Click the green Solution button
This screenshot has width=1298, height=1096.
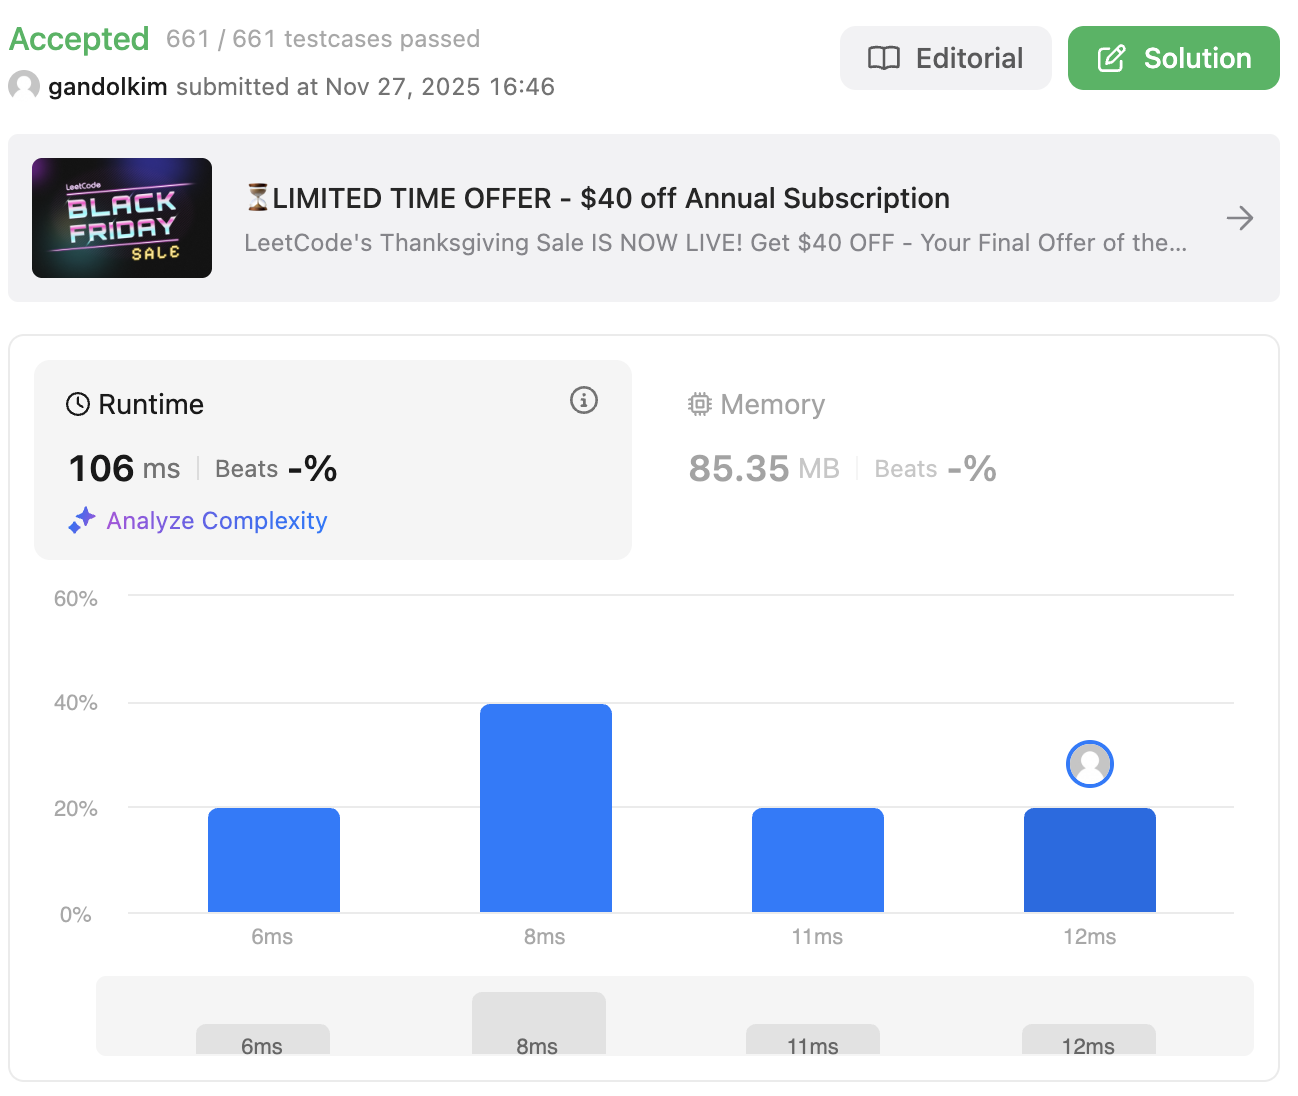(x=1173, y=58)
